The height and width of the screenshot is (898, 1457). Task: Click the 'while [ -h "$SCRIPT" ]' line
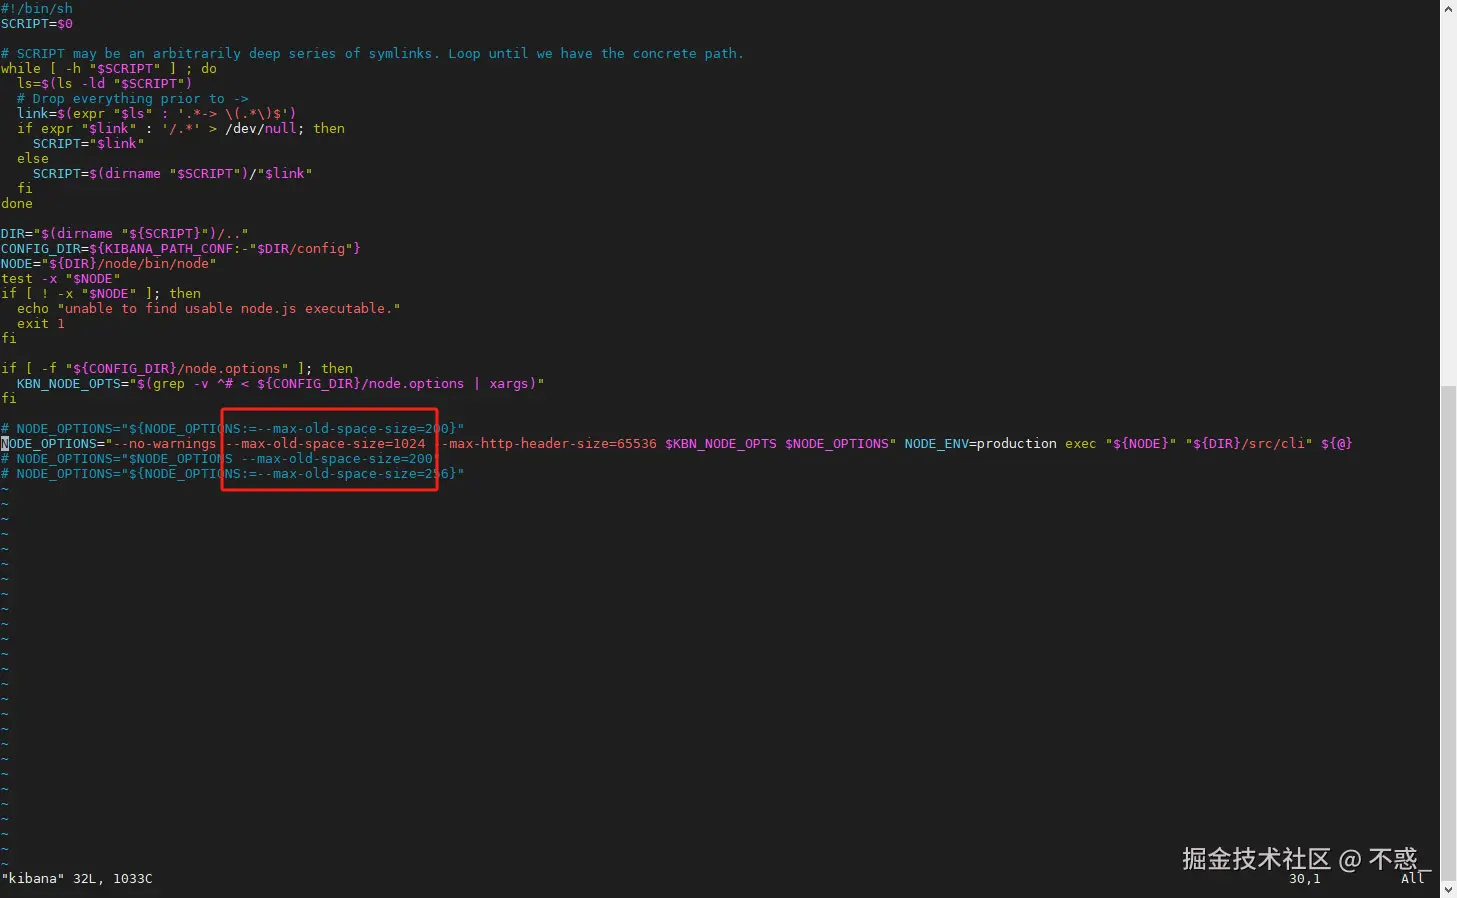click(x=109, y=68)
